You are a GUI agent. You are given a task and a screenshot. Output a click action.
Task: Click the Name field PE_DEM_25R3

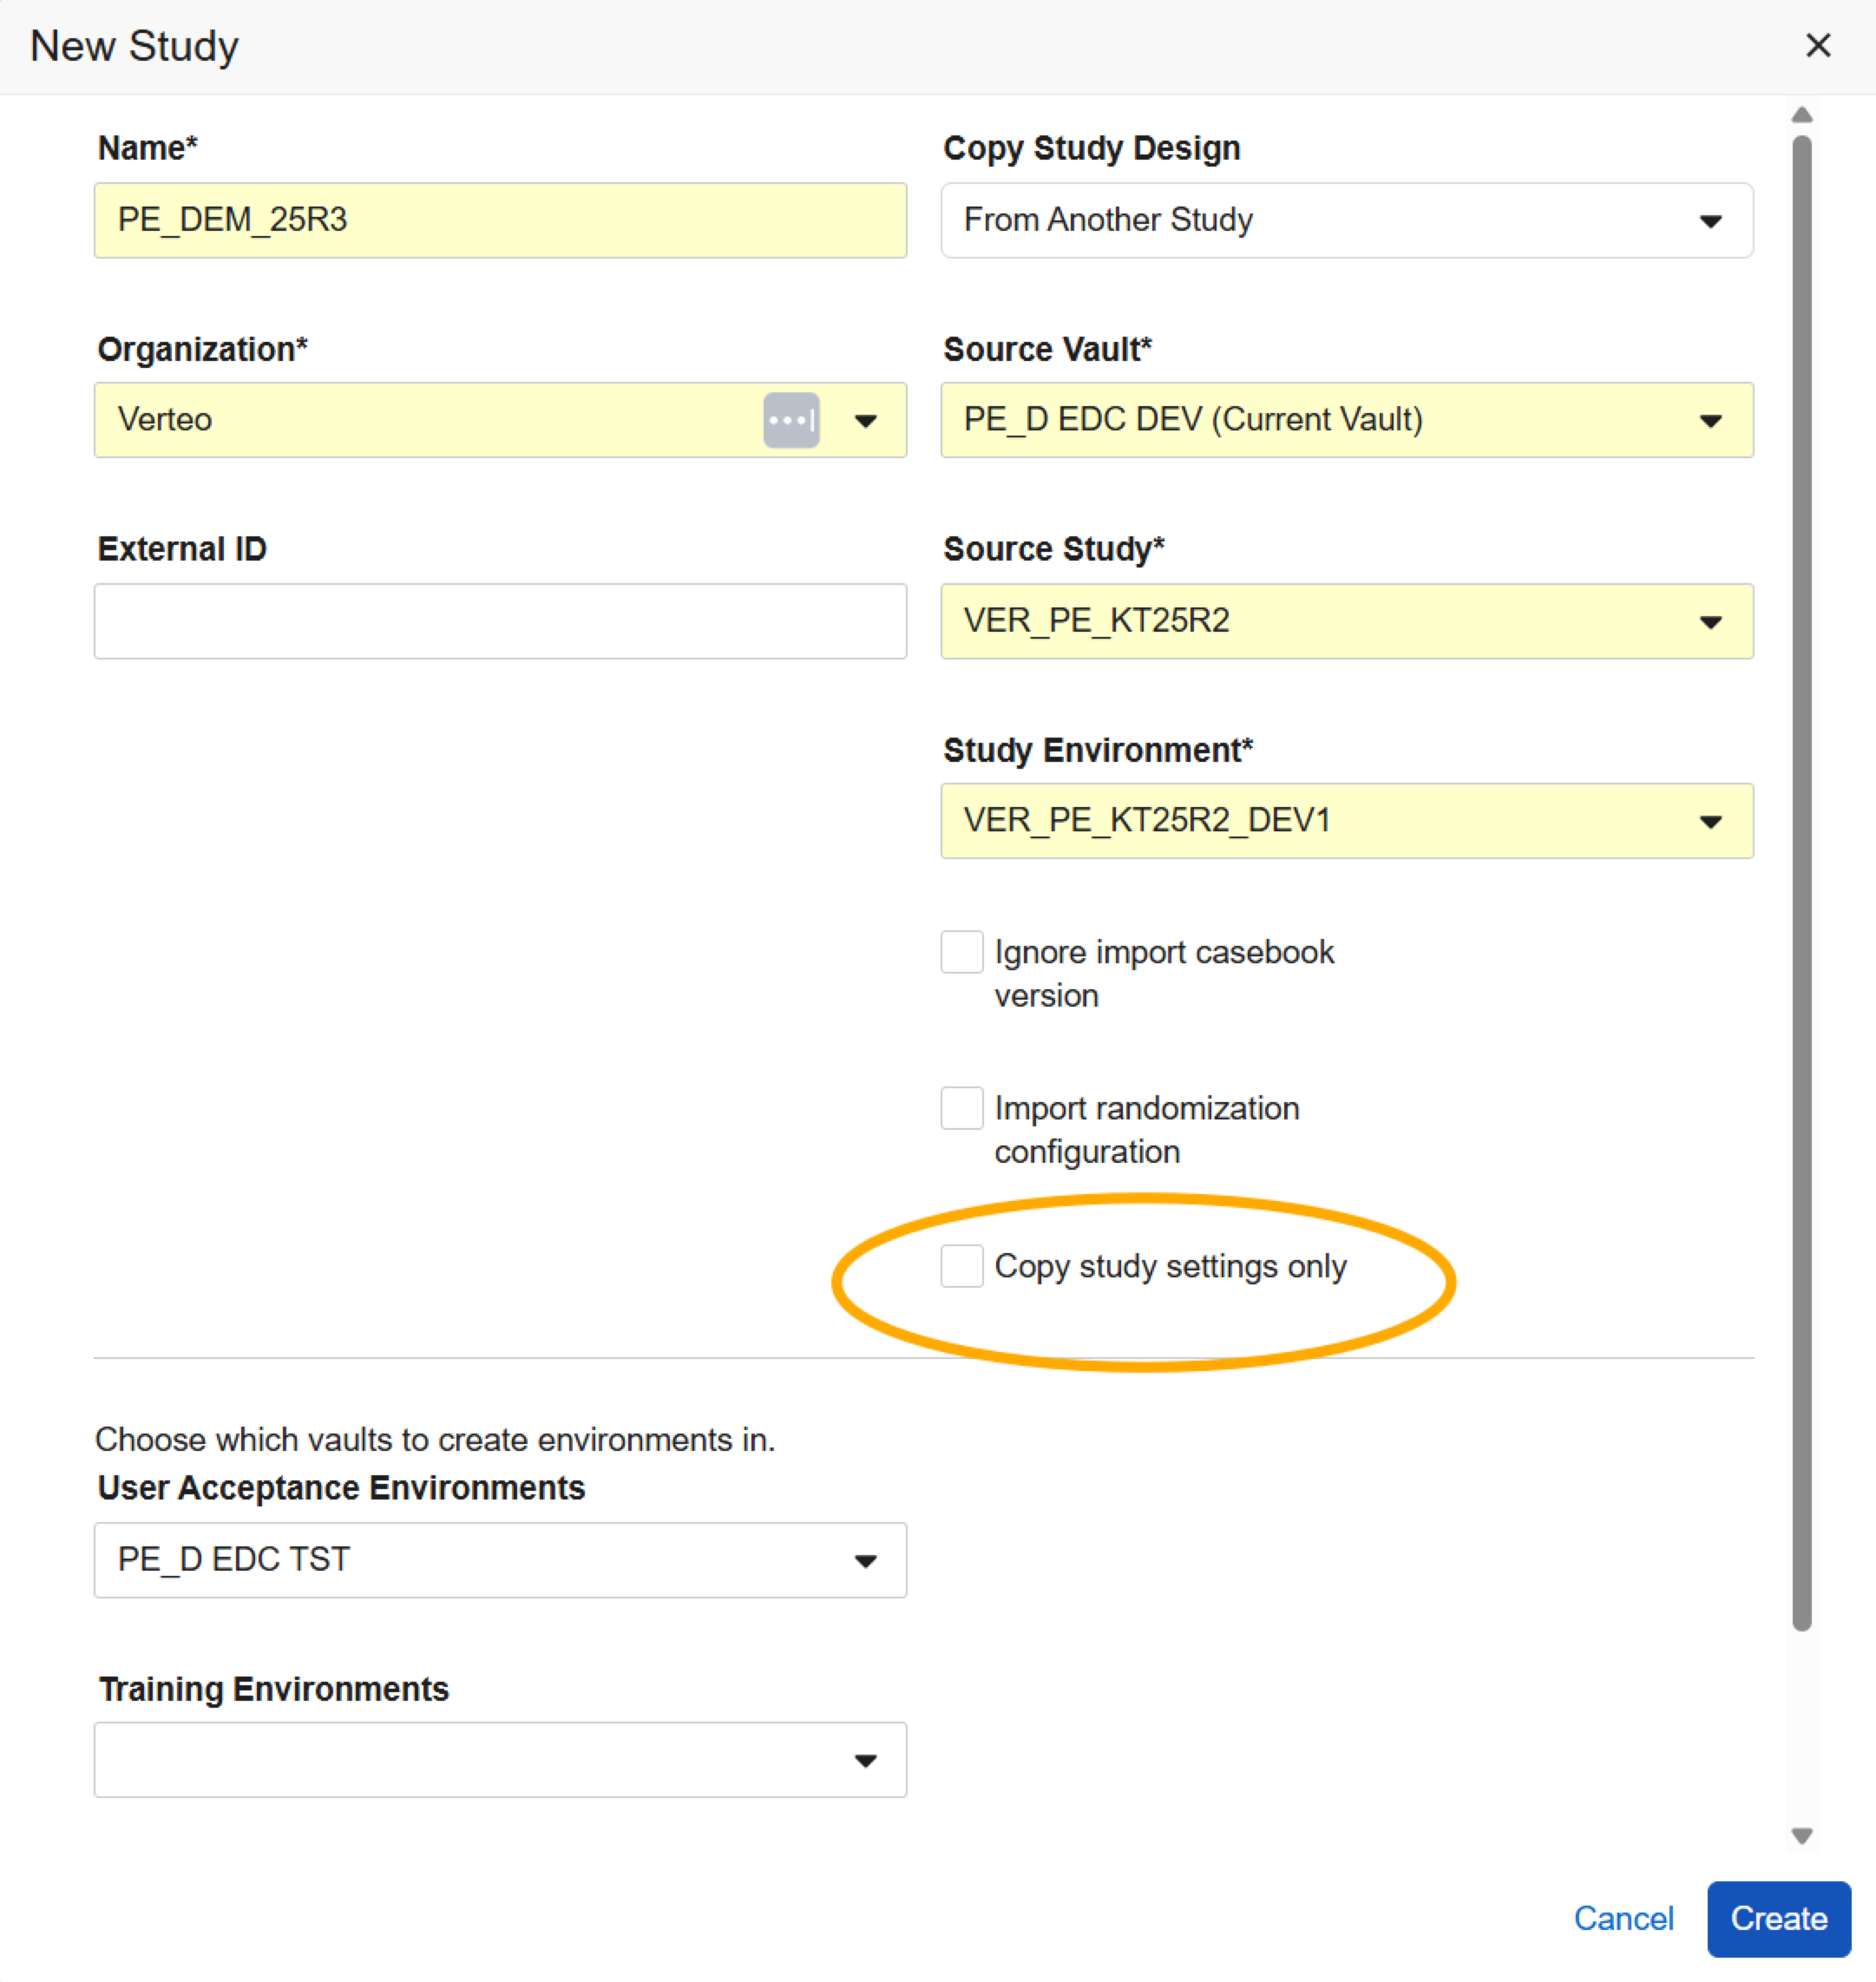point(500,220)
